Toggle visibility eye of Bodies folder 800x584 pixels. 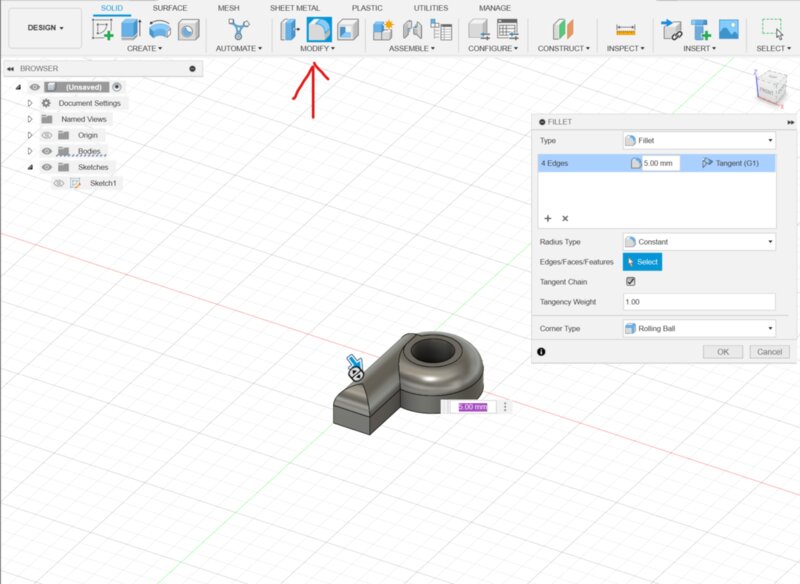click(47, 151)
